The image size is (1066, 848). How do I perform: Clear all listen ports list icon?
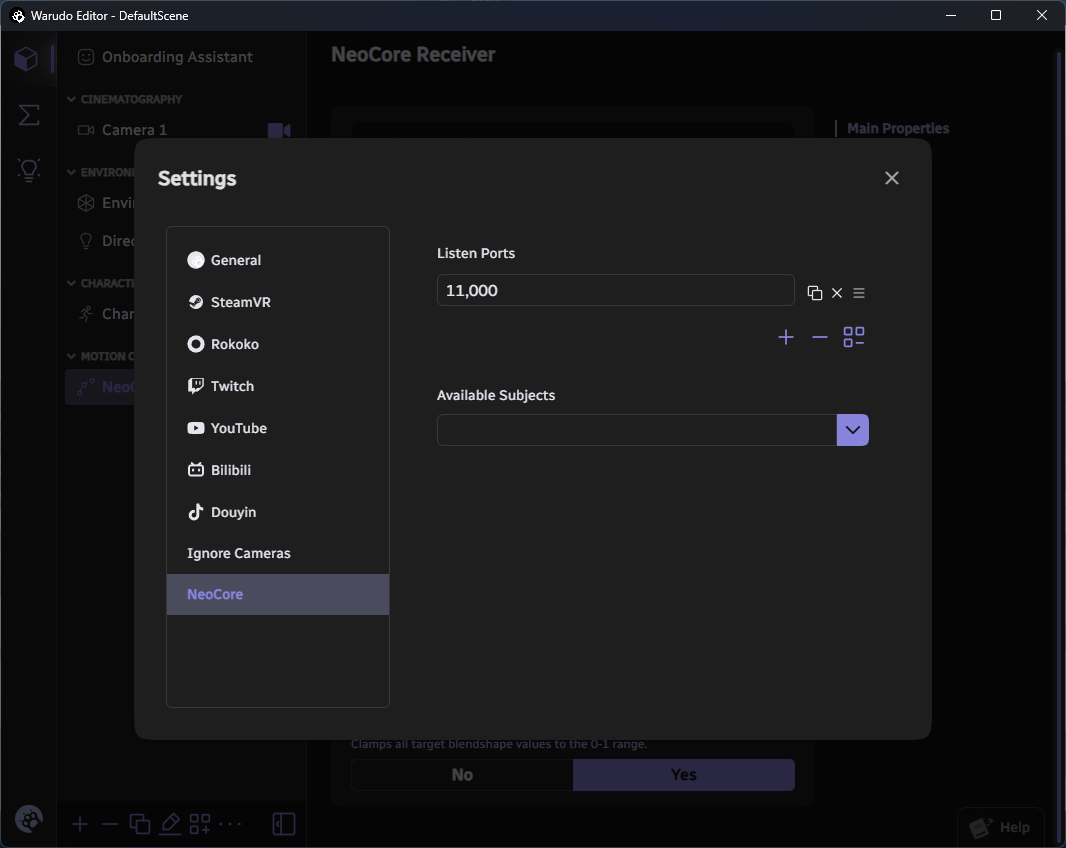854,337
